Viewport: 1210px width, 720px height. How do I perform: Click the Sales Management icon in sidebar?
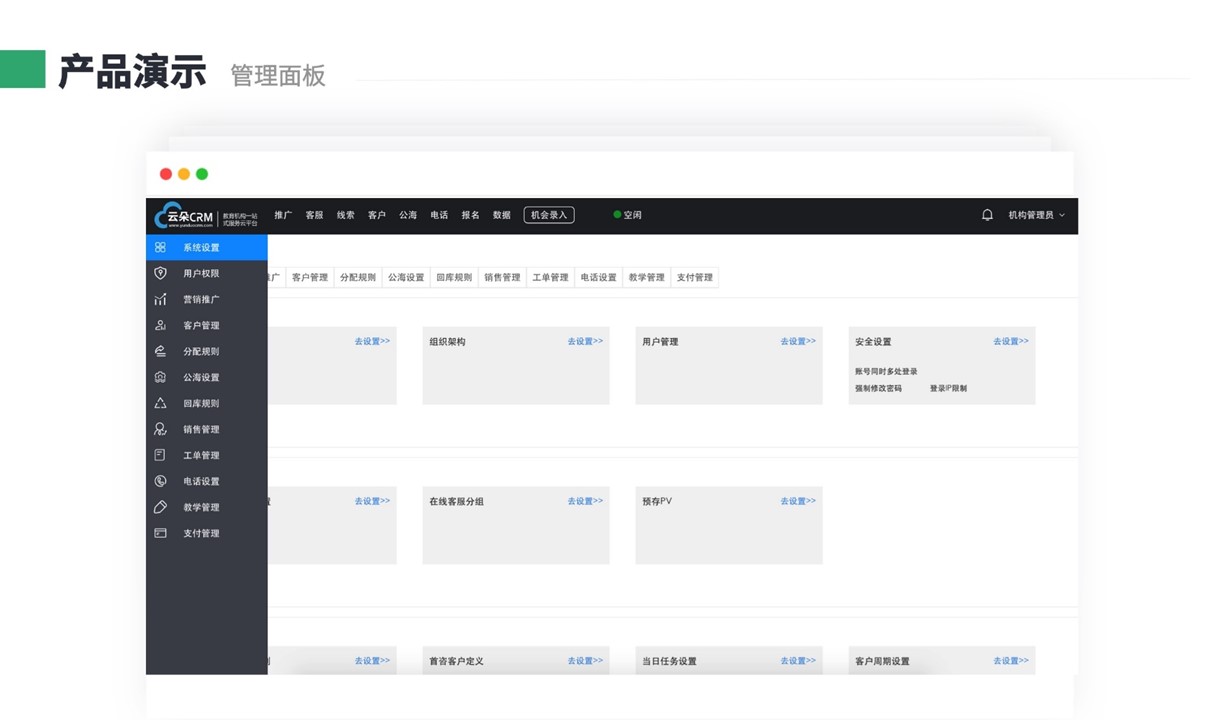160,429
